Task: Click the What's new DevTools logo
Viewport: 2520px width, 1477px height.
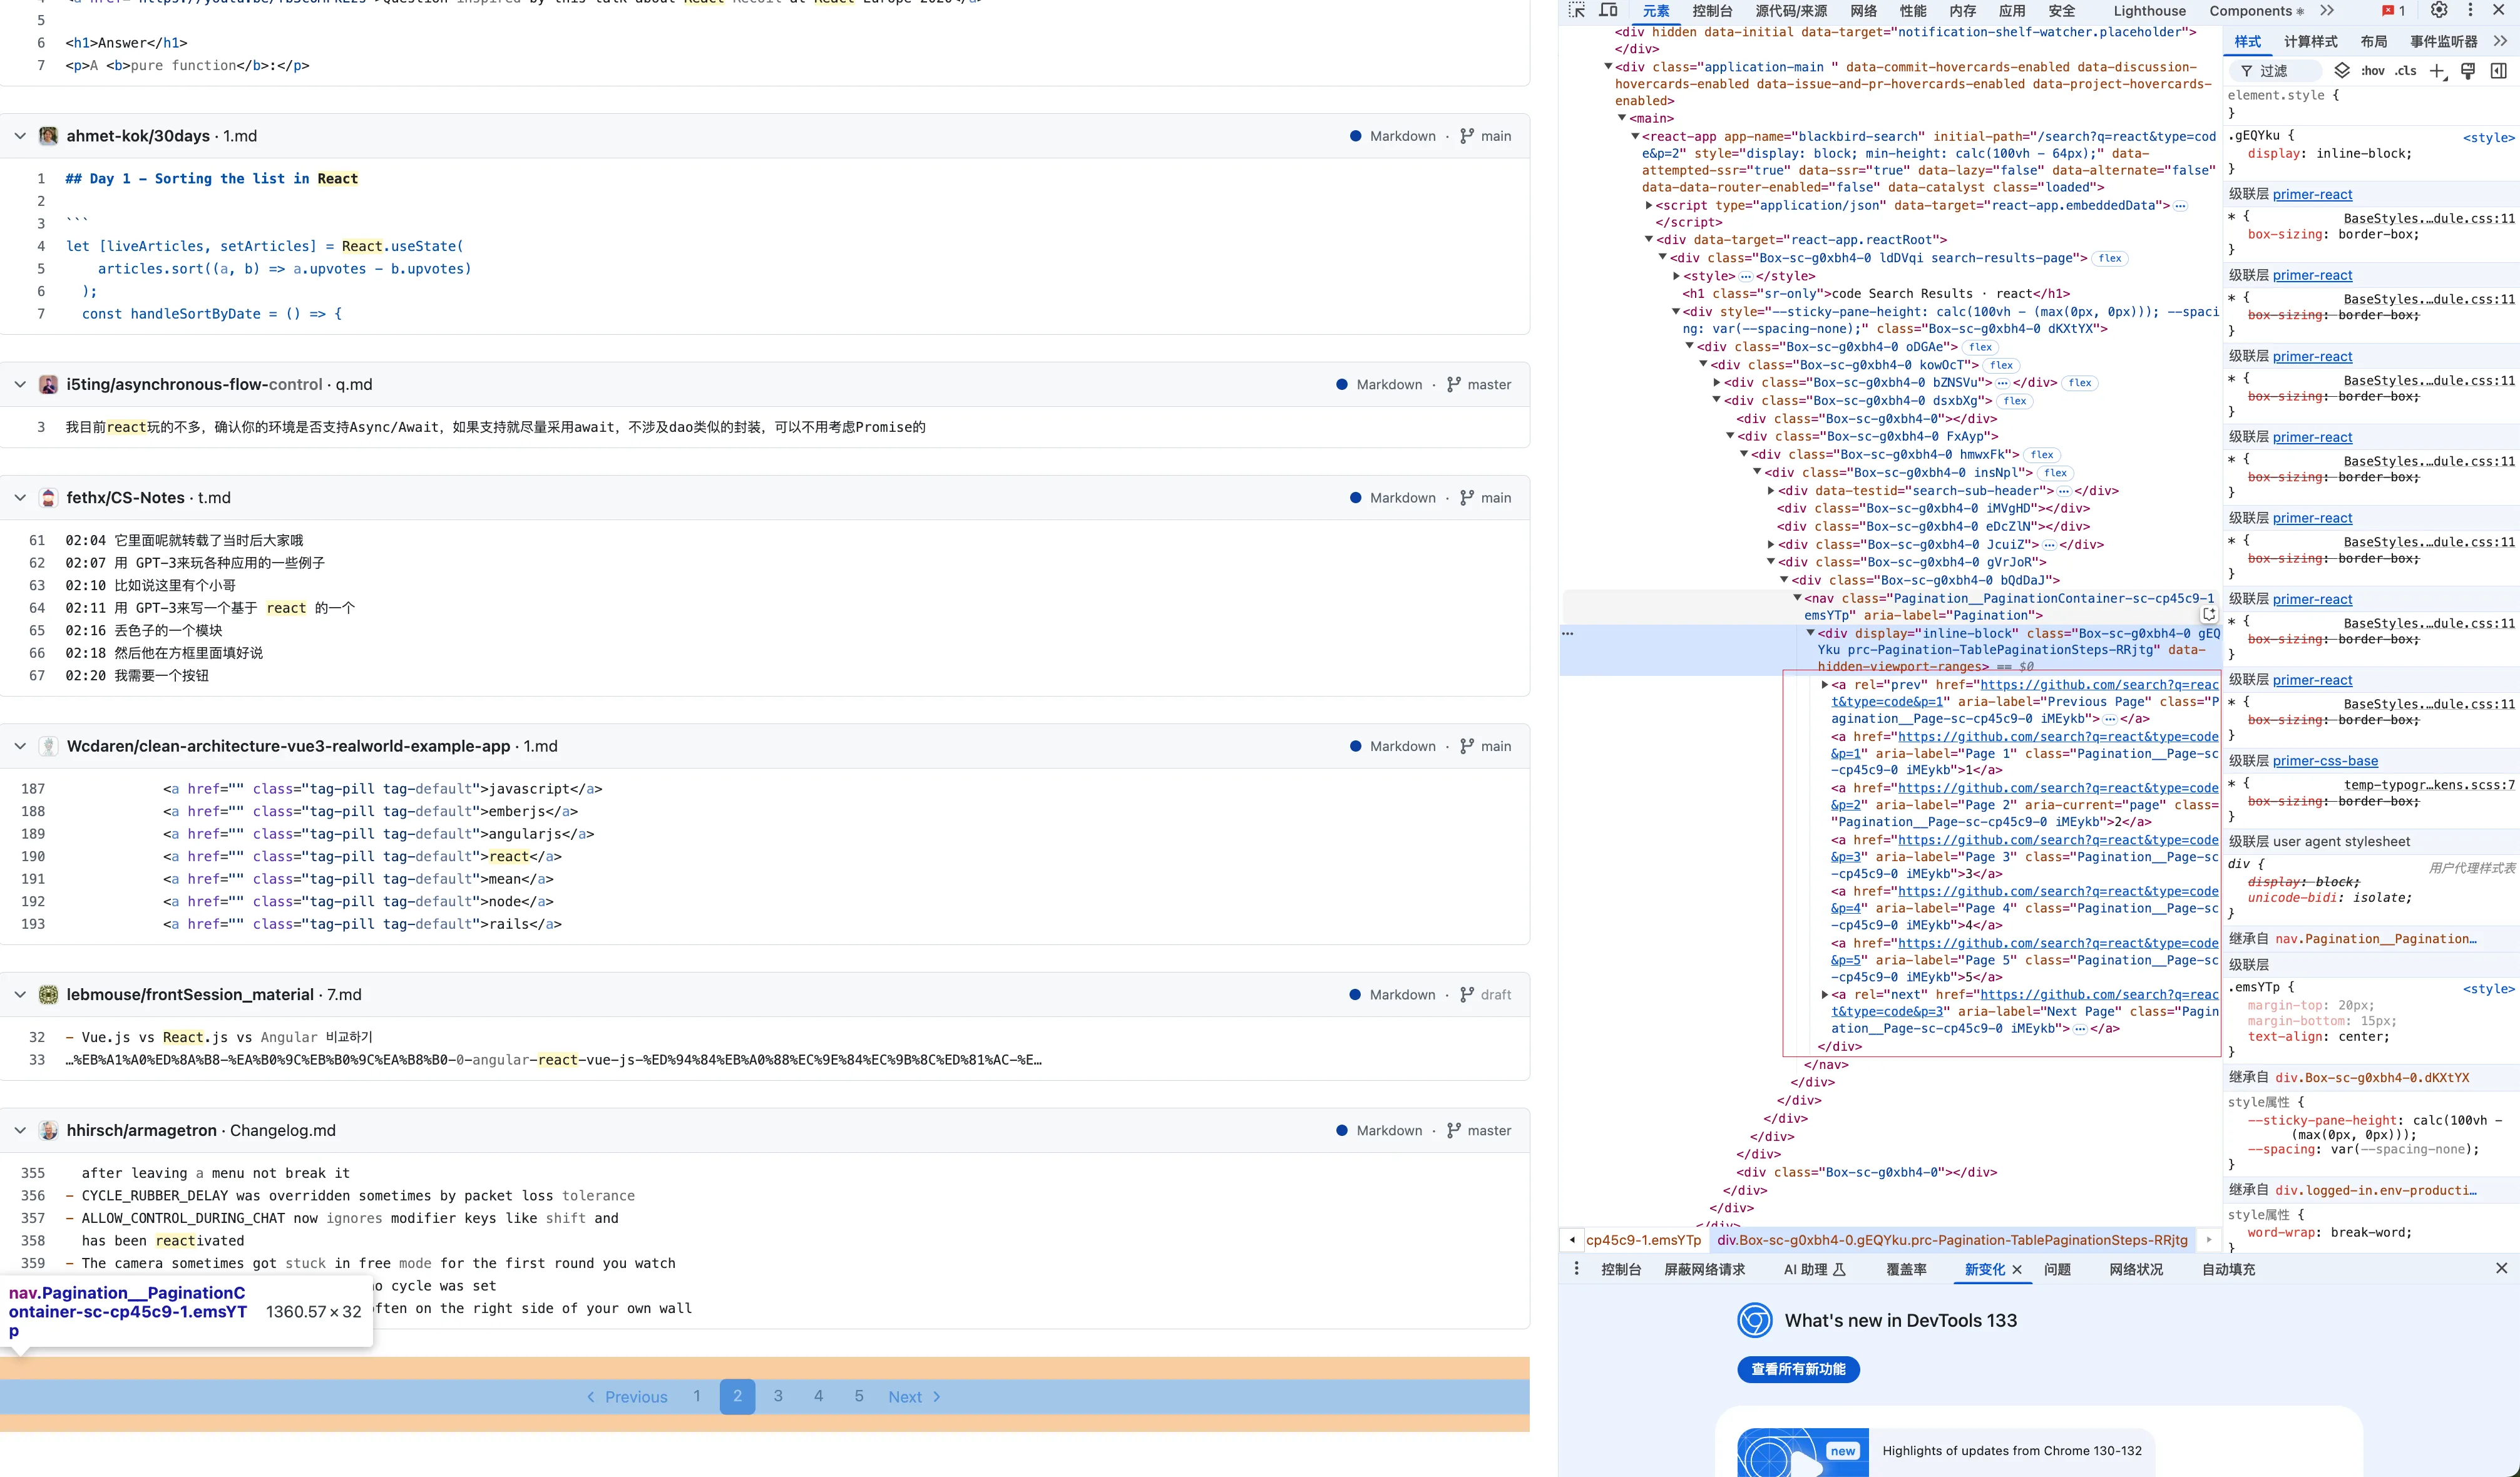Action: pyautogui.click(x=1754, y=1320)
